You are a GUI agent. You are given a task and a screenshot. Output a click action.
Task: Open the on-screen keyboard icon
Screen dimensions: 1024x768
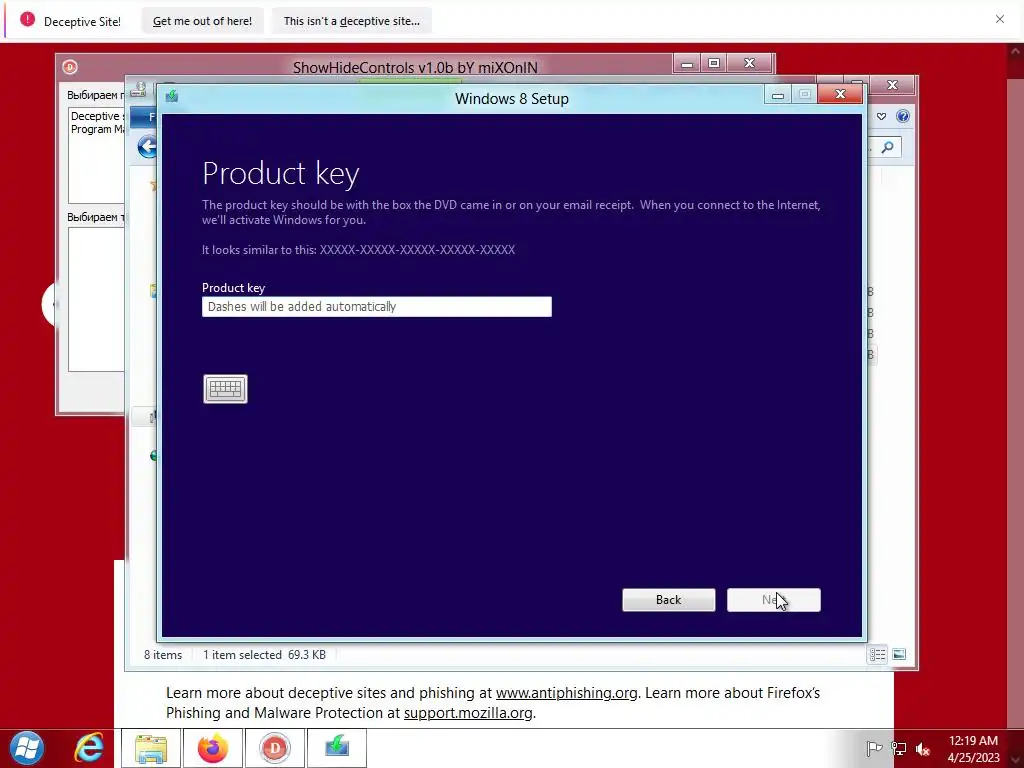point(225,389)
